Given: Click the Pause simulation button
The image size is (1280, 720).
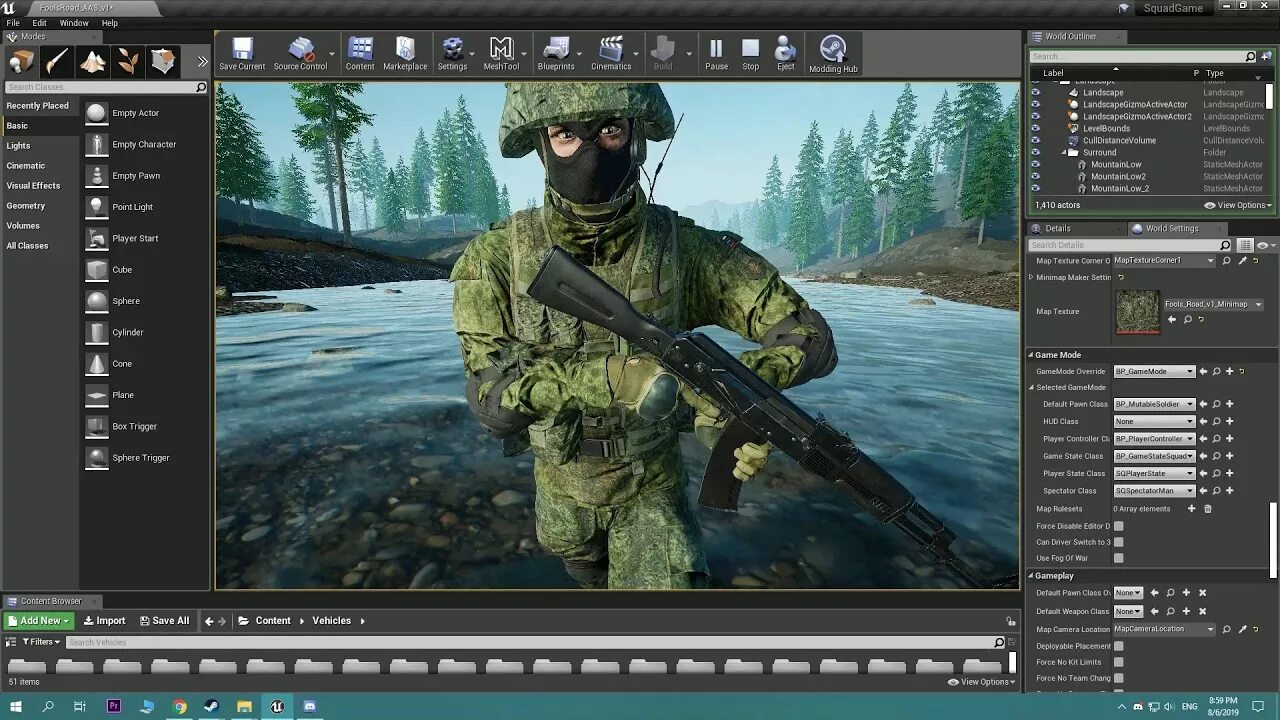Looking at the screenshot, I should click(716, 54).
